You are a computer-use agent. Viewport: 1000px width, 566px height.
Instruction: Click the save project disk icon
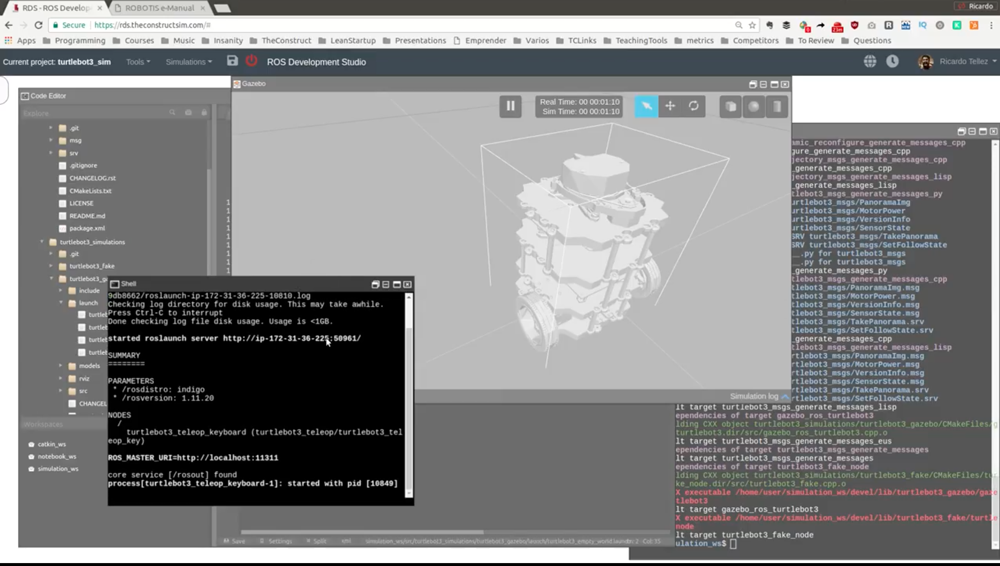point(232,61)
